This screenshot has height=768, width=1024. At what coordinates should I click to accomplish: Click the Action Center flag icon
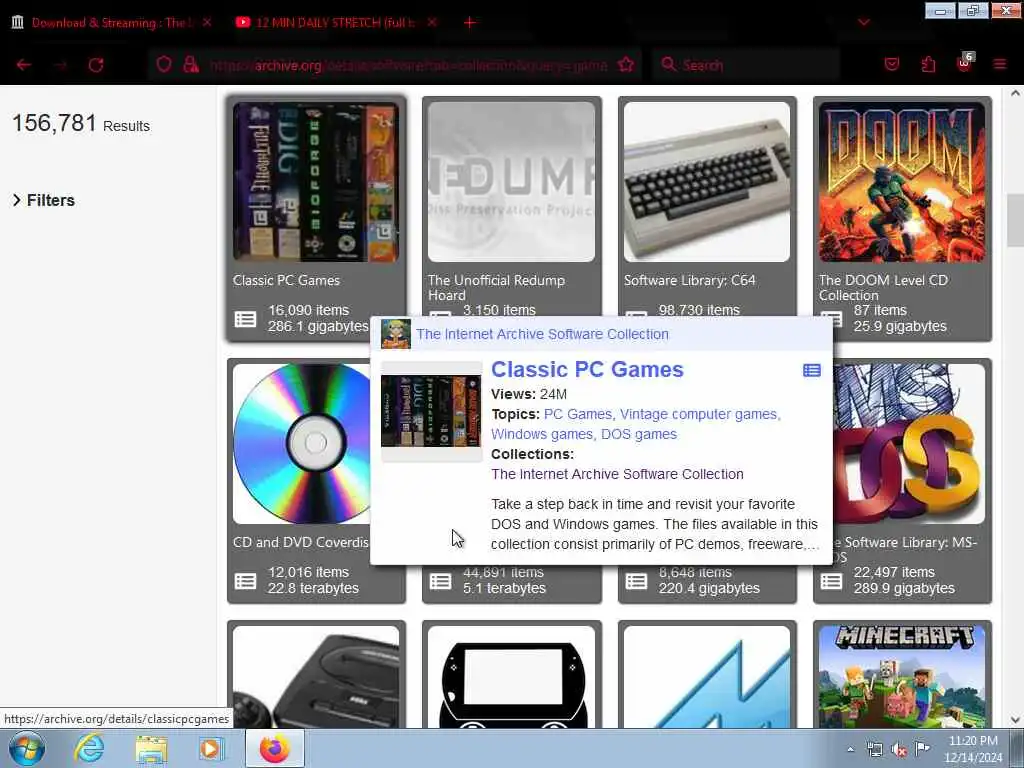pos(922,748)
